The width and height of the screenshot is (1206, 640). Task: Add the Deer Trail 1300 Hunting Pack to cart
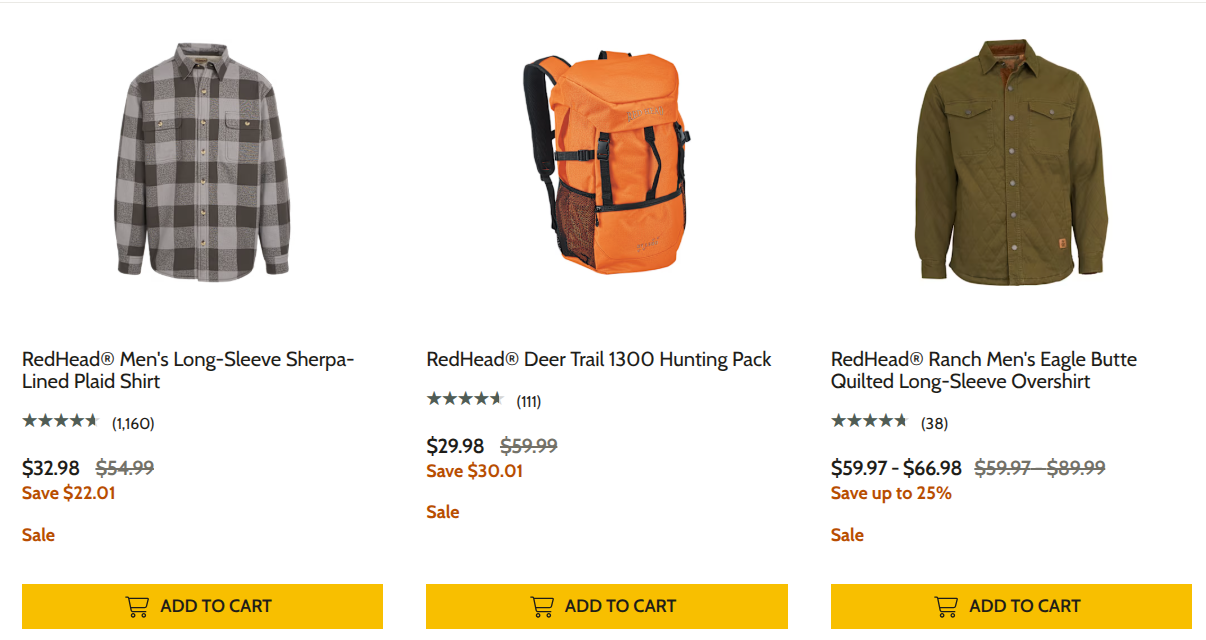(606, 605)
